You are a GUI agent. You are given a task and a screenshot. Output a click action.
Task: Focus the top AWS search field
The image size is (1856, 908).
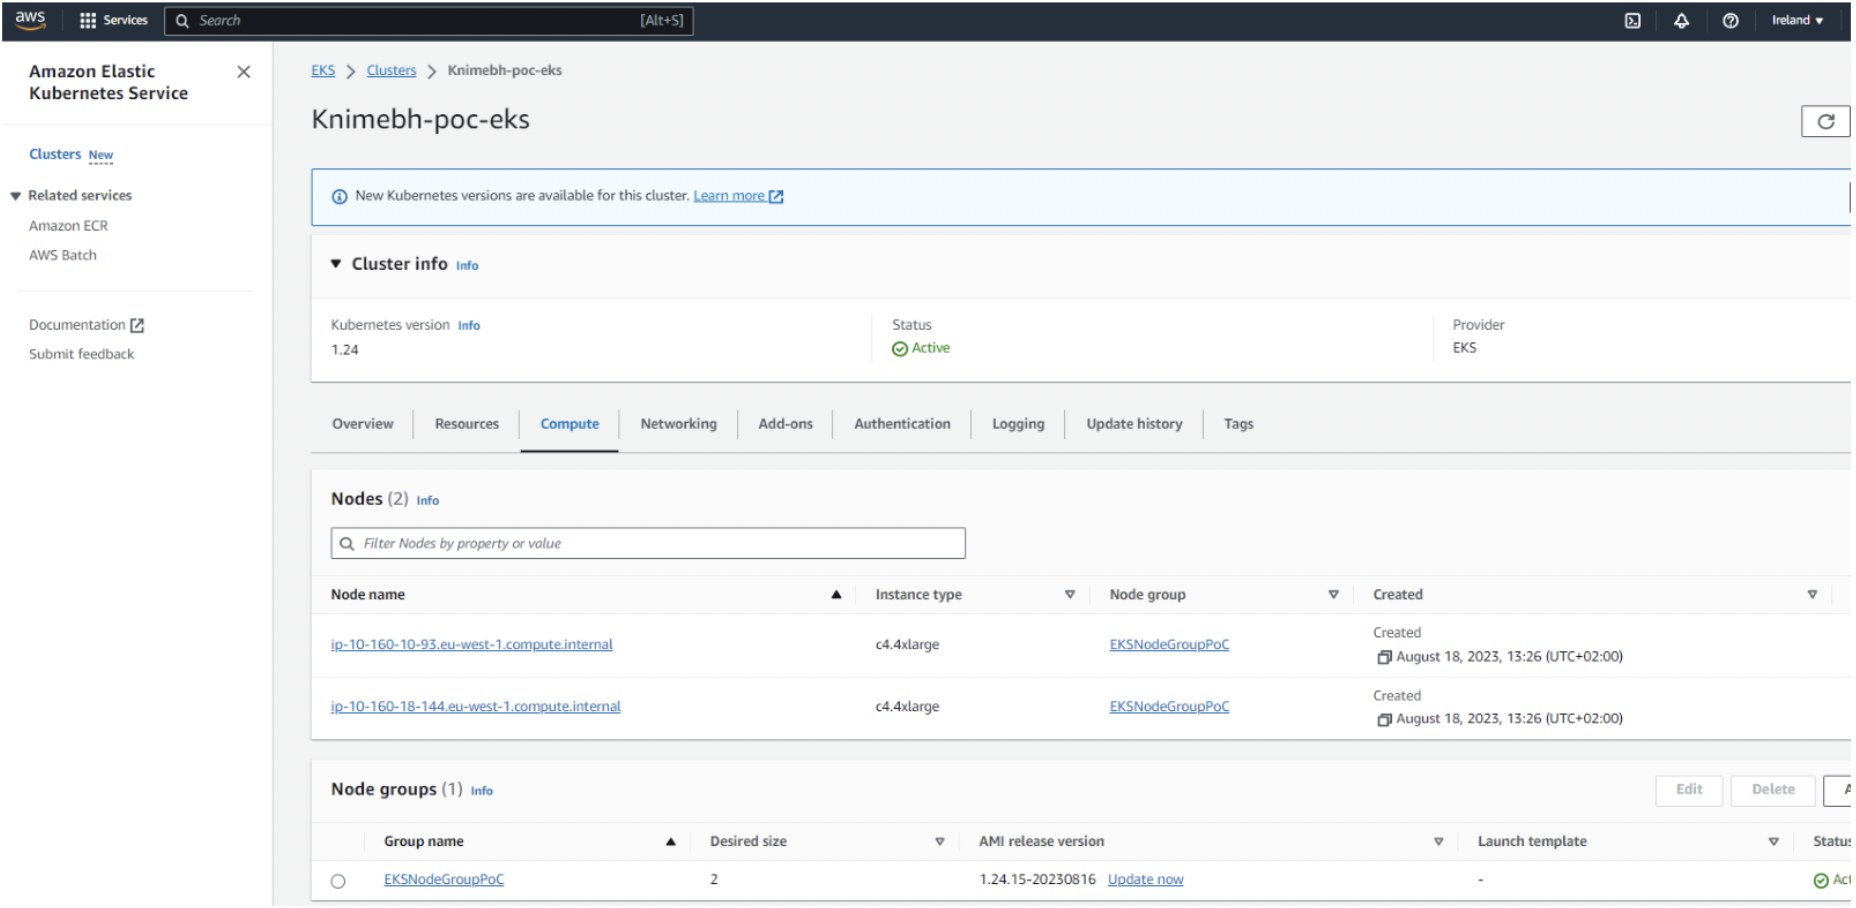pyautogui.click(x=428, y=20)
